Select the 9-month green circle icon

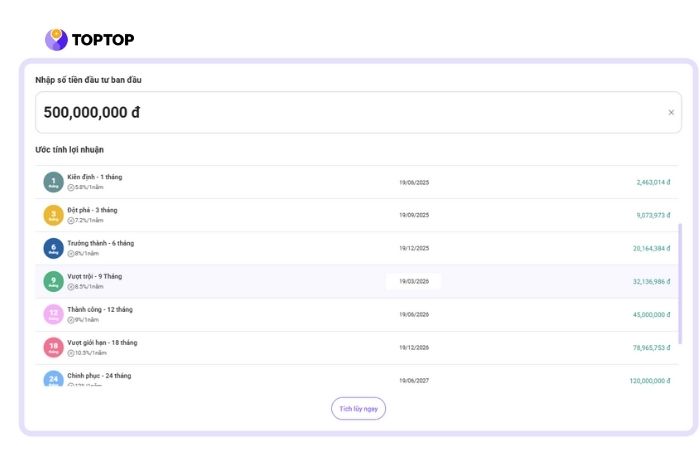(x=53, y=281)
